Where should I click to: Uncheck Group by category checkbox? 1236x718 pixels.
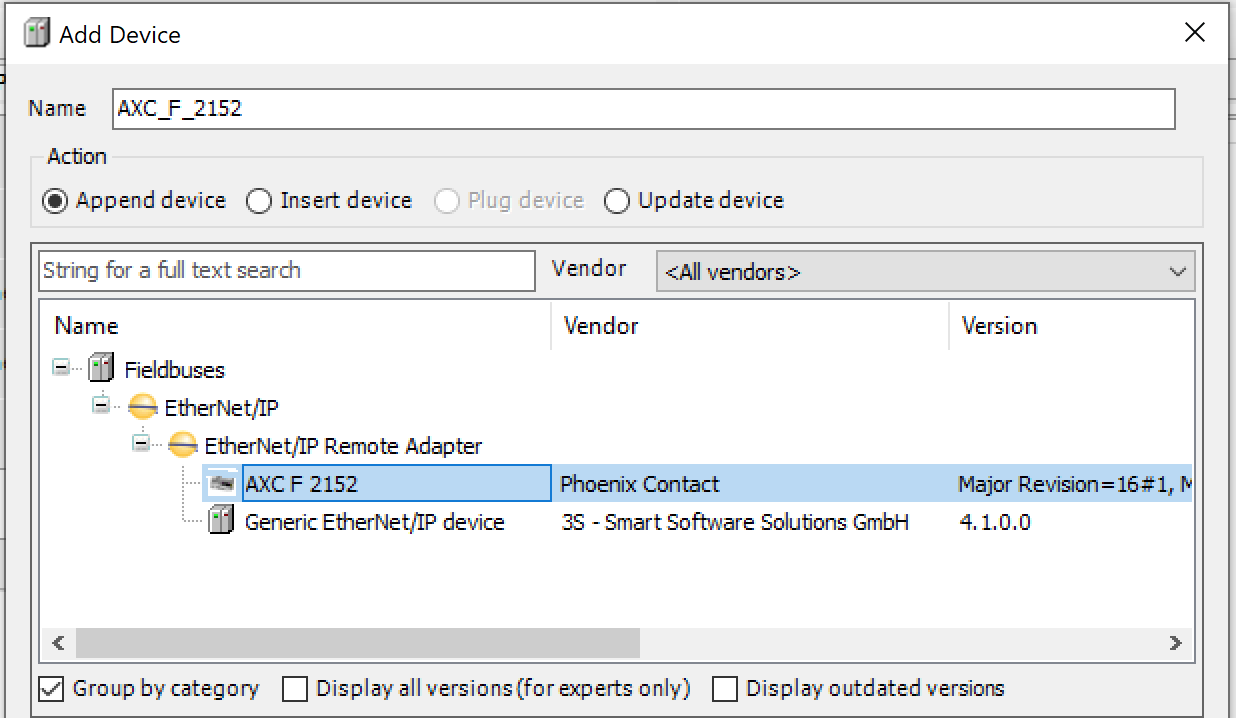tap(52, 689)
